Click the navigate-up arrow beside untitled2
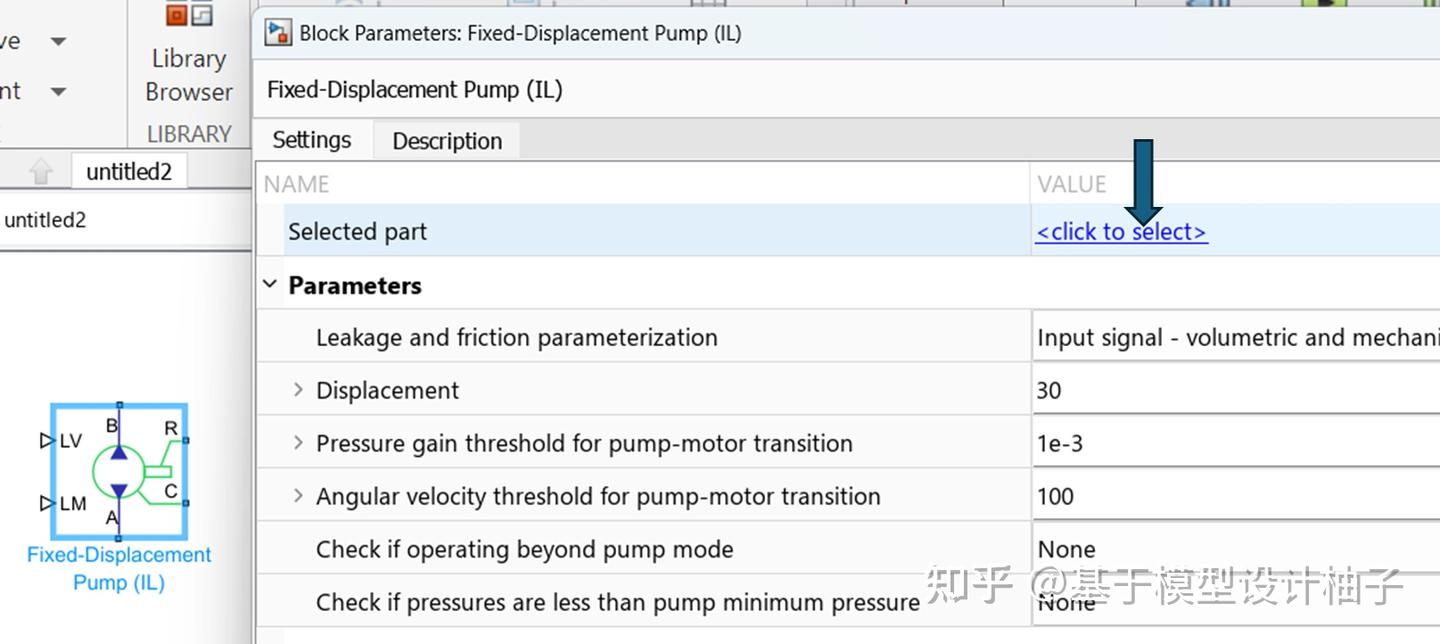 click(x=39, y=170)
